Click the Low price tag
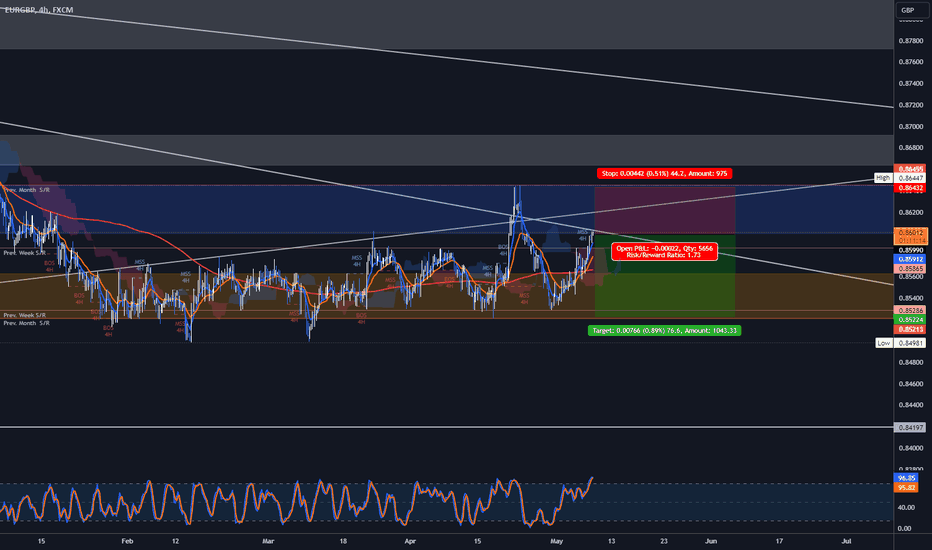The image size is (932, 550). [x=884, y=343]
